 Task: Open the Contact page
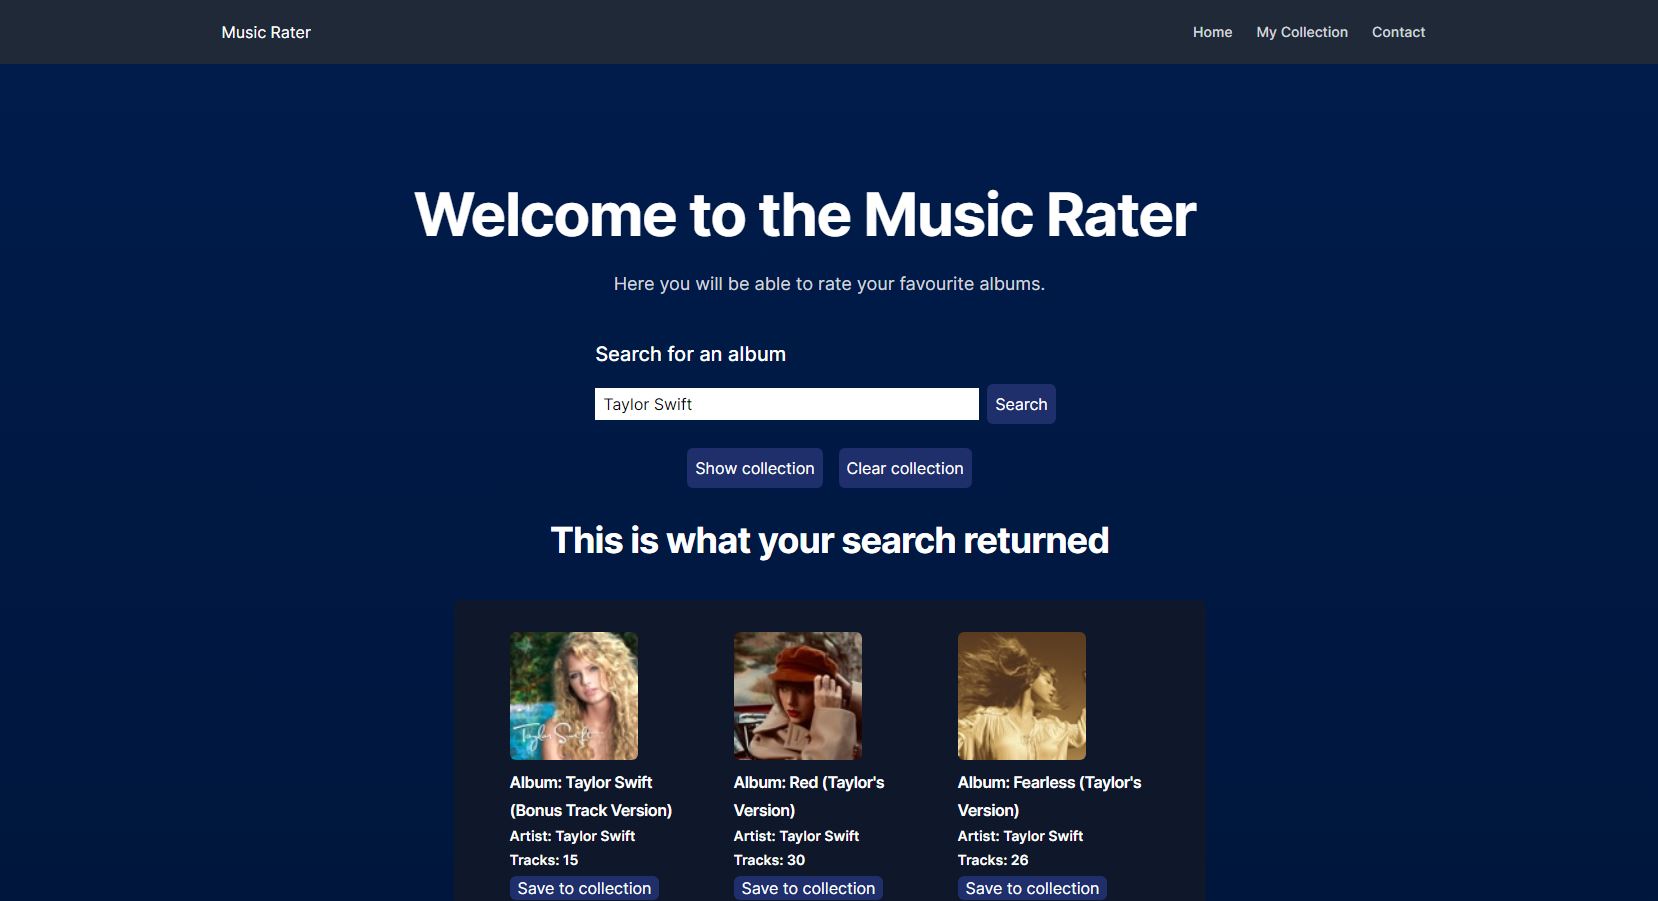[x=1398, y=32]
